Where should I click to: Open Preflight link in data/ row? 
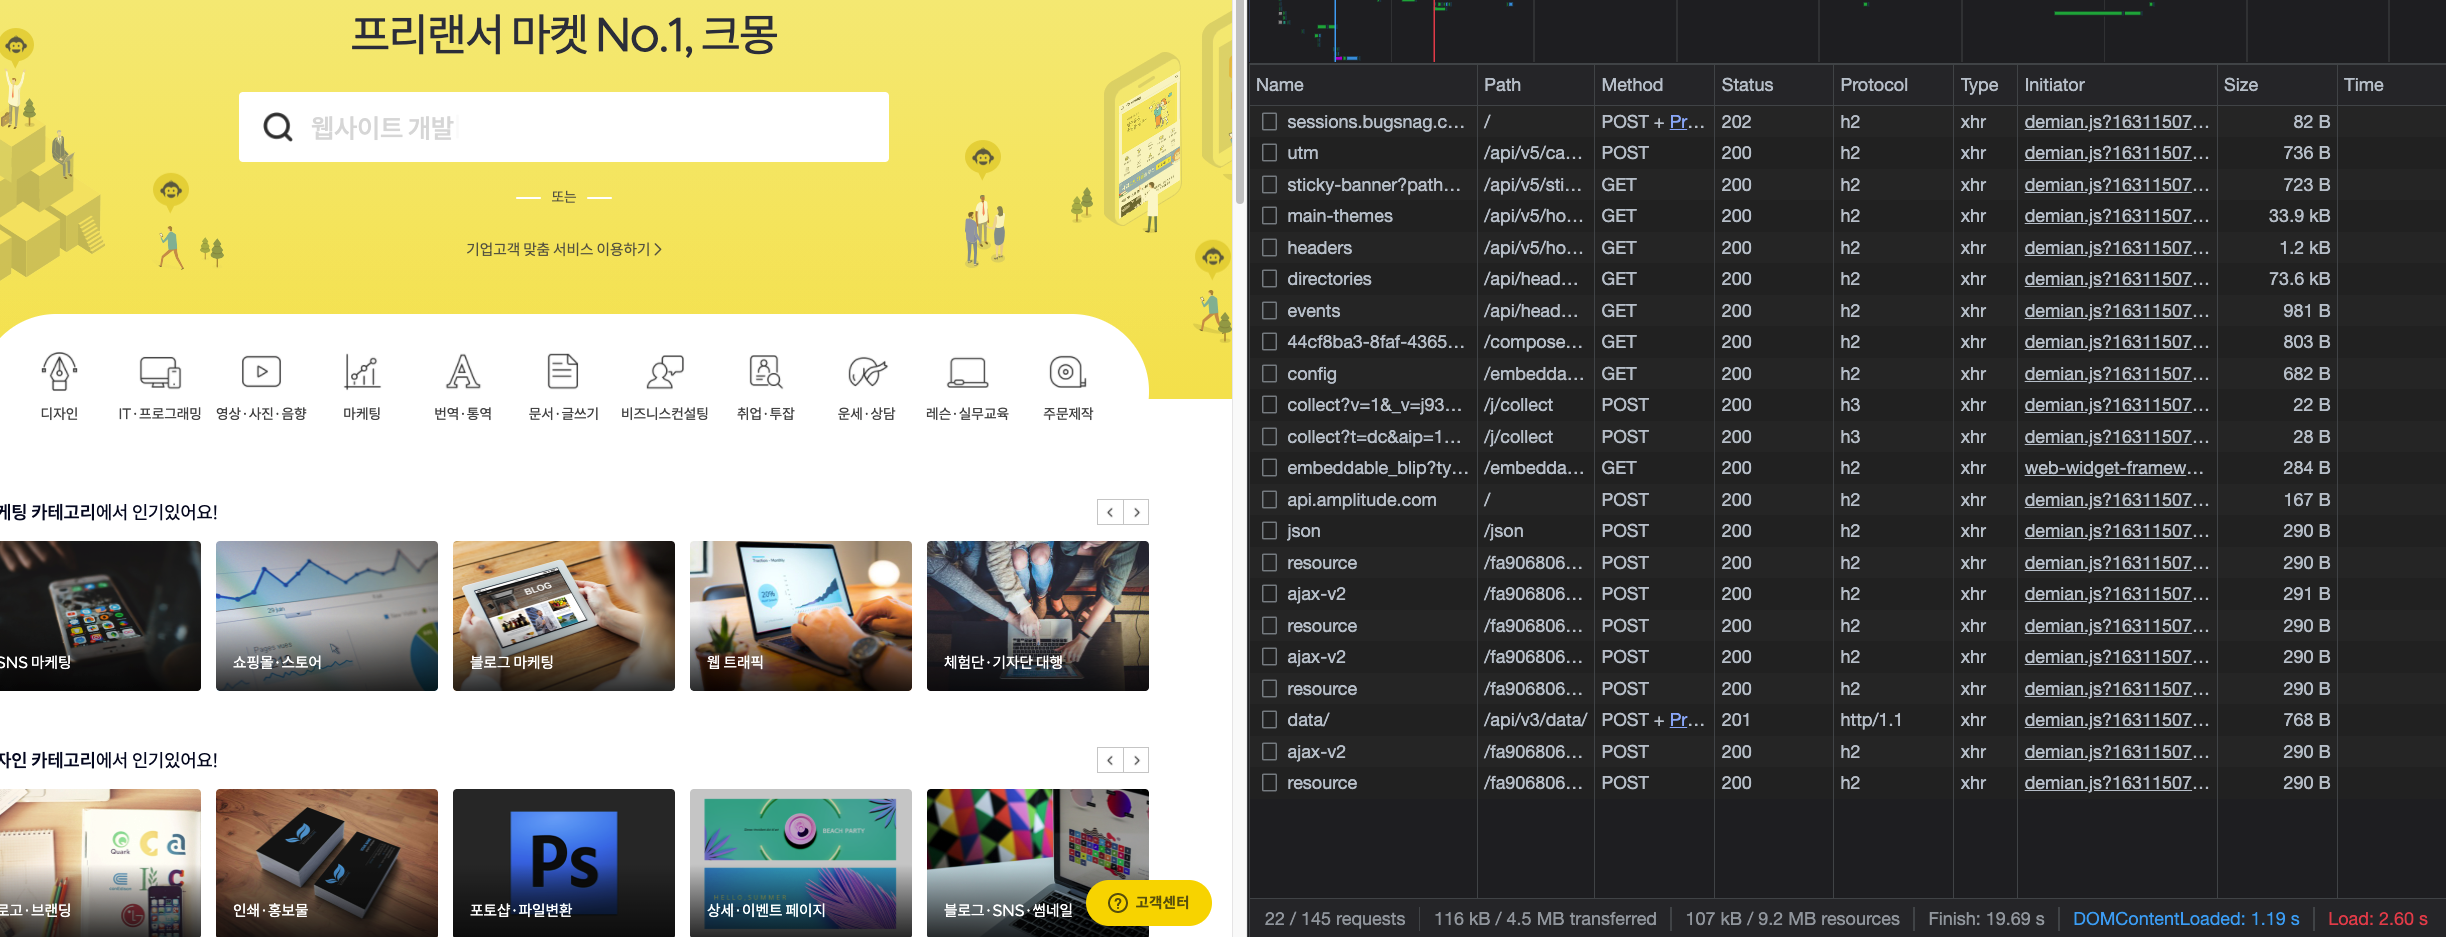click(x=1686, y=720)
